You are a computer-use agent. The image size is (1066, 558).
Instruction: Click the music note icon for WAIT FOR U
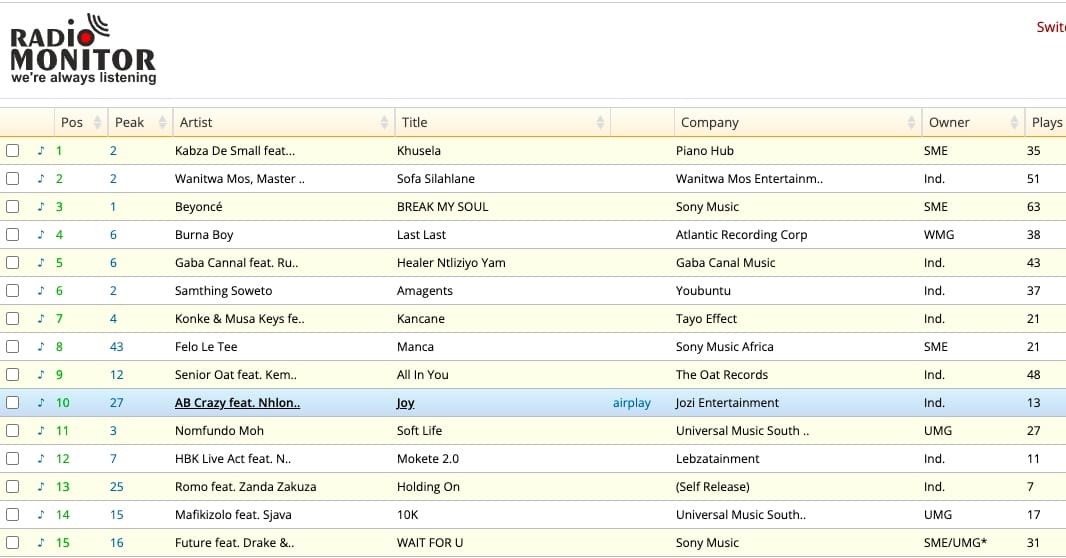pos(41,542)
